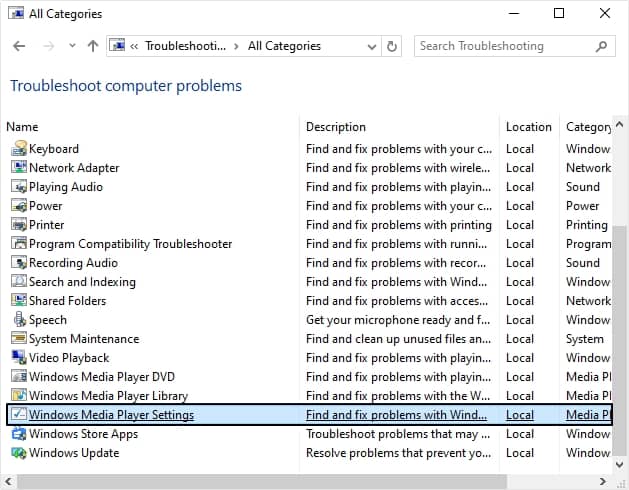Go back with the back arrow

pos(19,46)
